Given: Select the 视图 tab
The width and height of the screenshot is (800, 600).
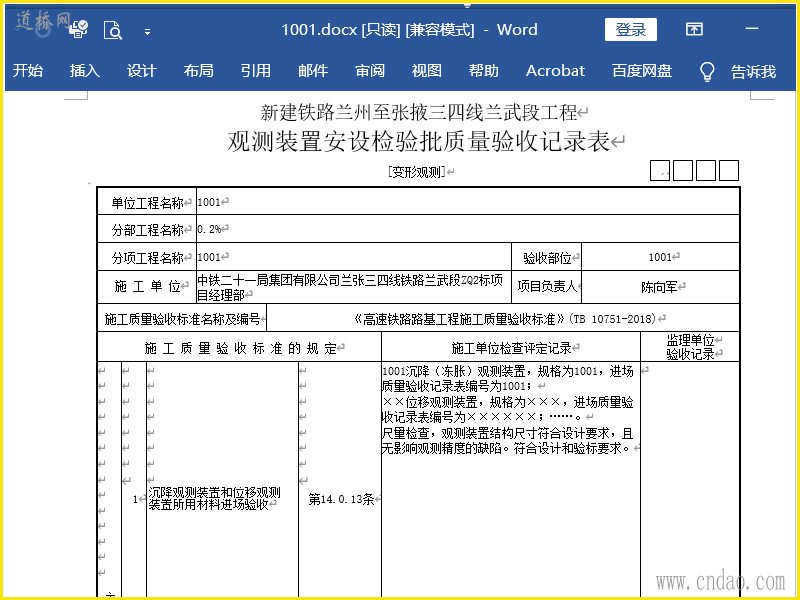Looking at the screenshot, I should pos(427,70).
